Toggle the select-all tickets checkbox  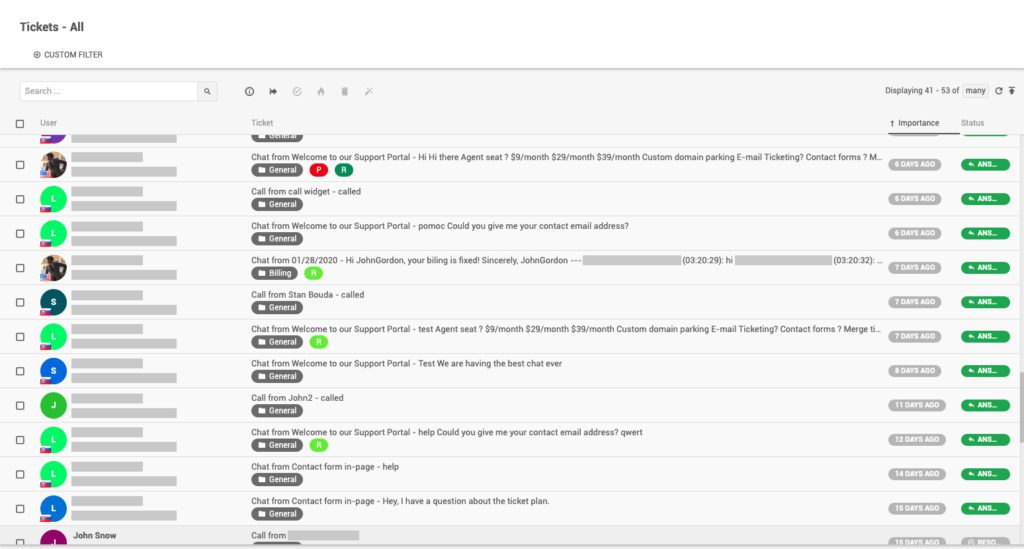point(20,123)
